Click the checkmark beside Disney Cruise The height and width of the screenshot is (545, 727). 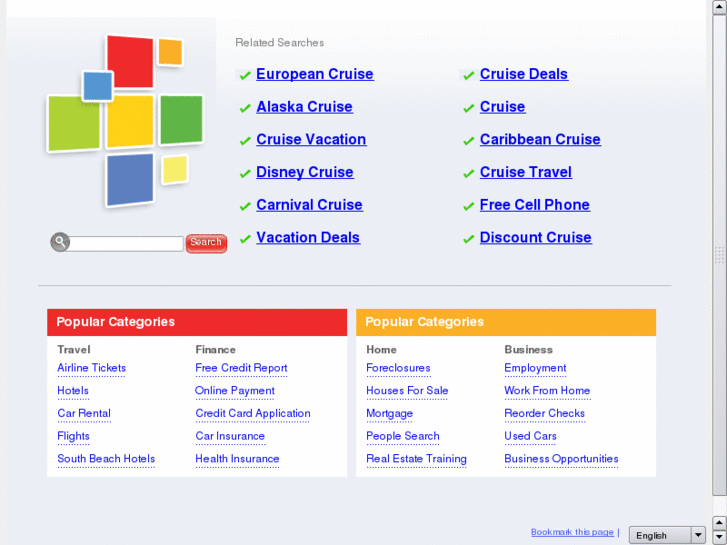[x=245, y=173]
